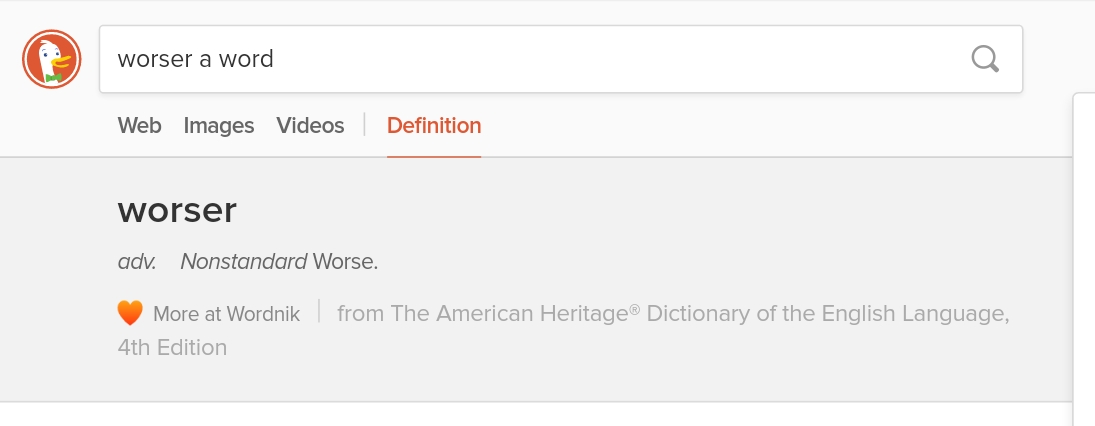
Task: Click the separator after More at Wordnik
Action: 319,311
